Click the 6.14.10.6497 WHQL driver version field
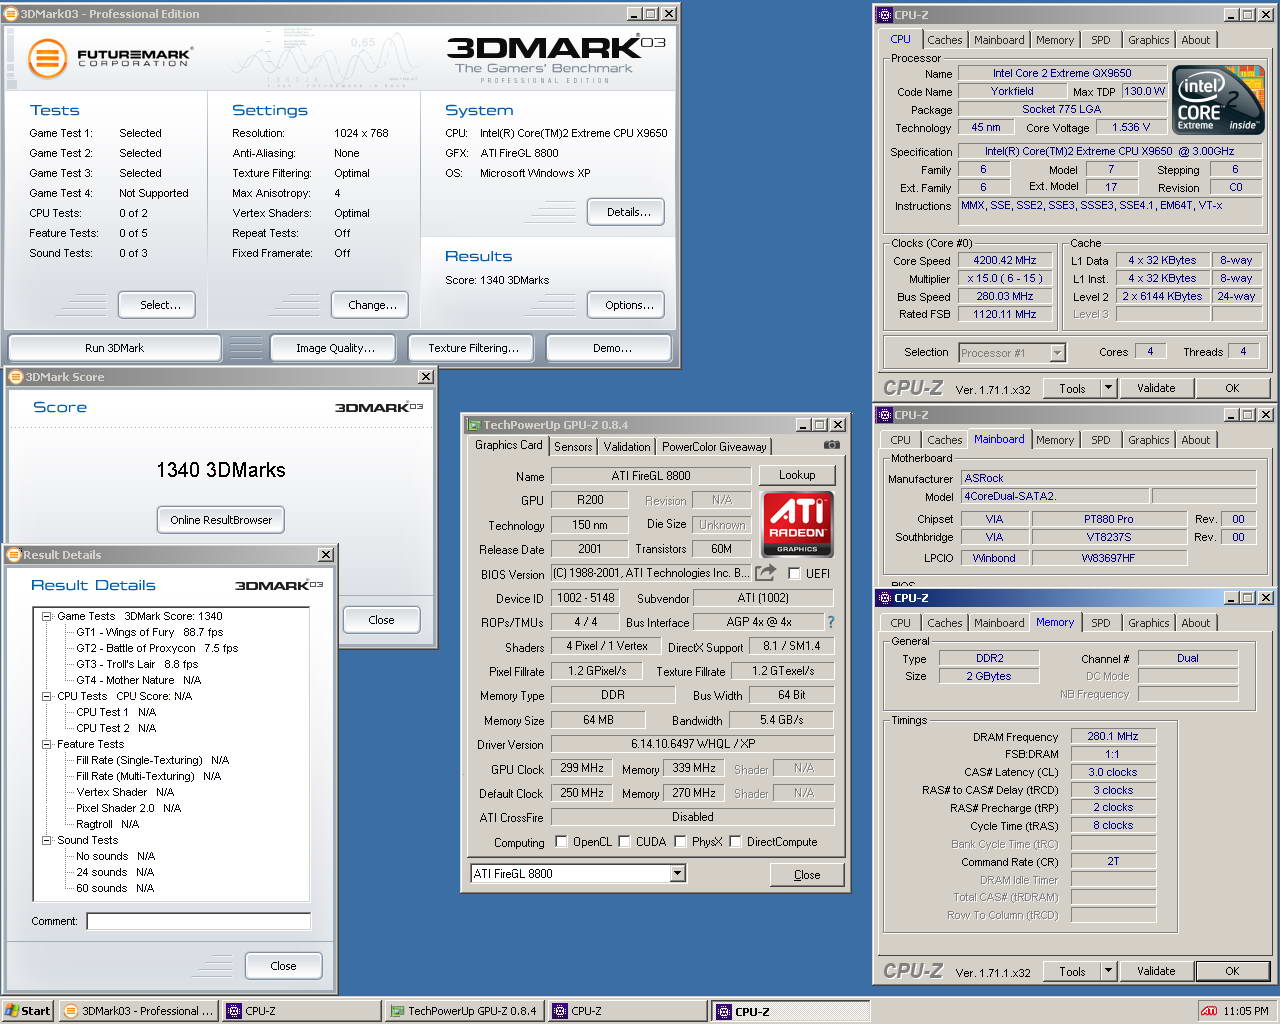 pyautogui.click(x=692, y=744)
